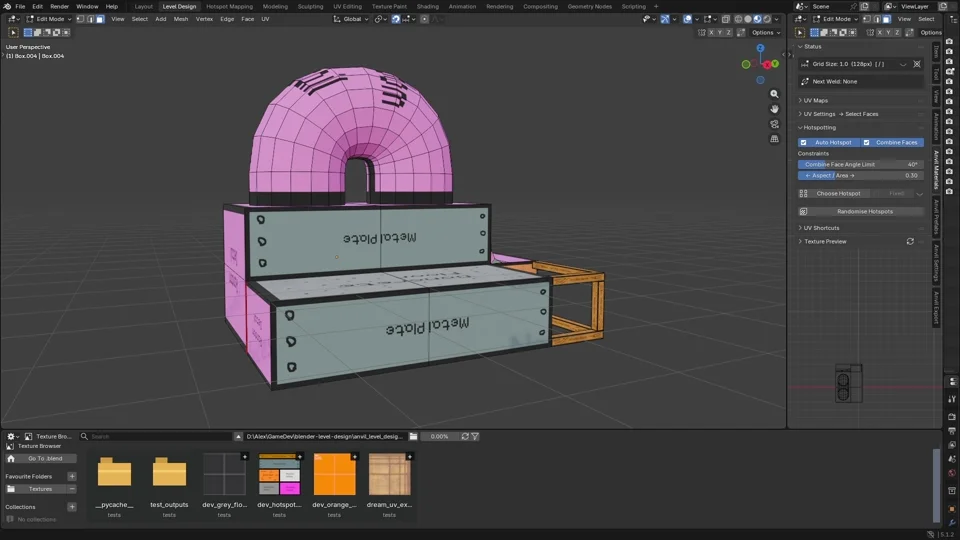Select solid viewport shading
This screenshot has width=960, height=540.
[x=748, y=19]
